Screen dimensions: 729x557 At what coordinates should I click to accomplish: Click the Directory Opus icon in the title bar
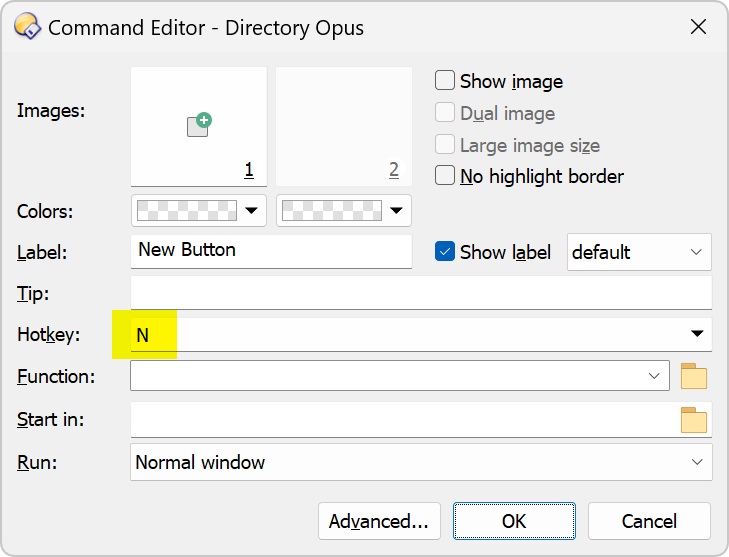27,27
